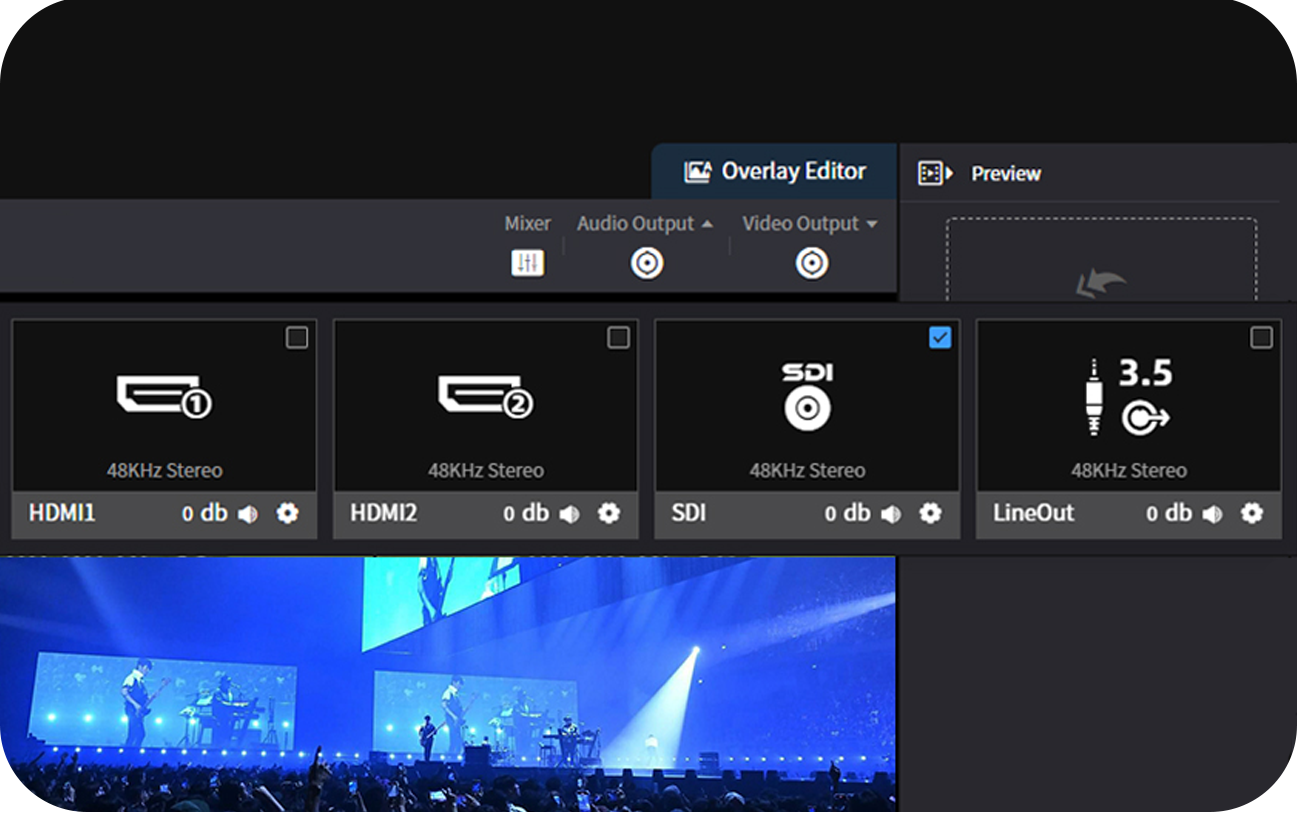The width and height of the screenshot is (1297, 813).
Task: Mute the HDMI2 speaker icon
Action: point(570,514)
